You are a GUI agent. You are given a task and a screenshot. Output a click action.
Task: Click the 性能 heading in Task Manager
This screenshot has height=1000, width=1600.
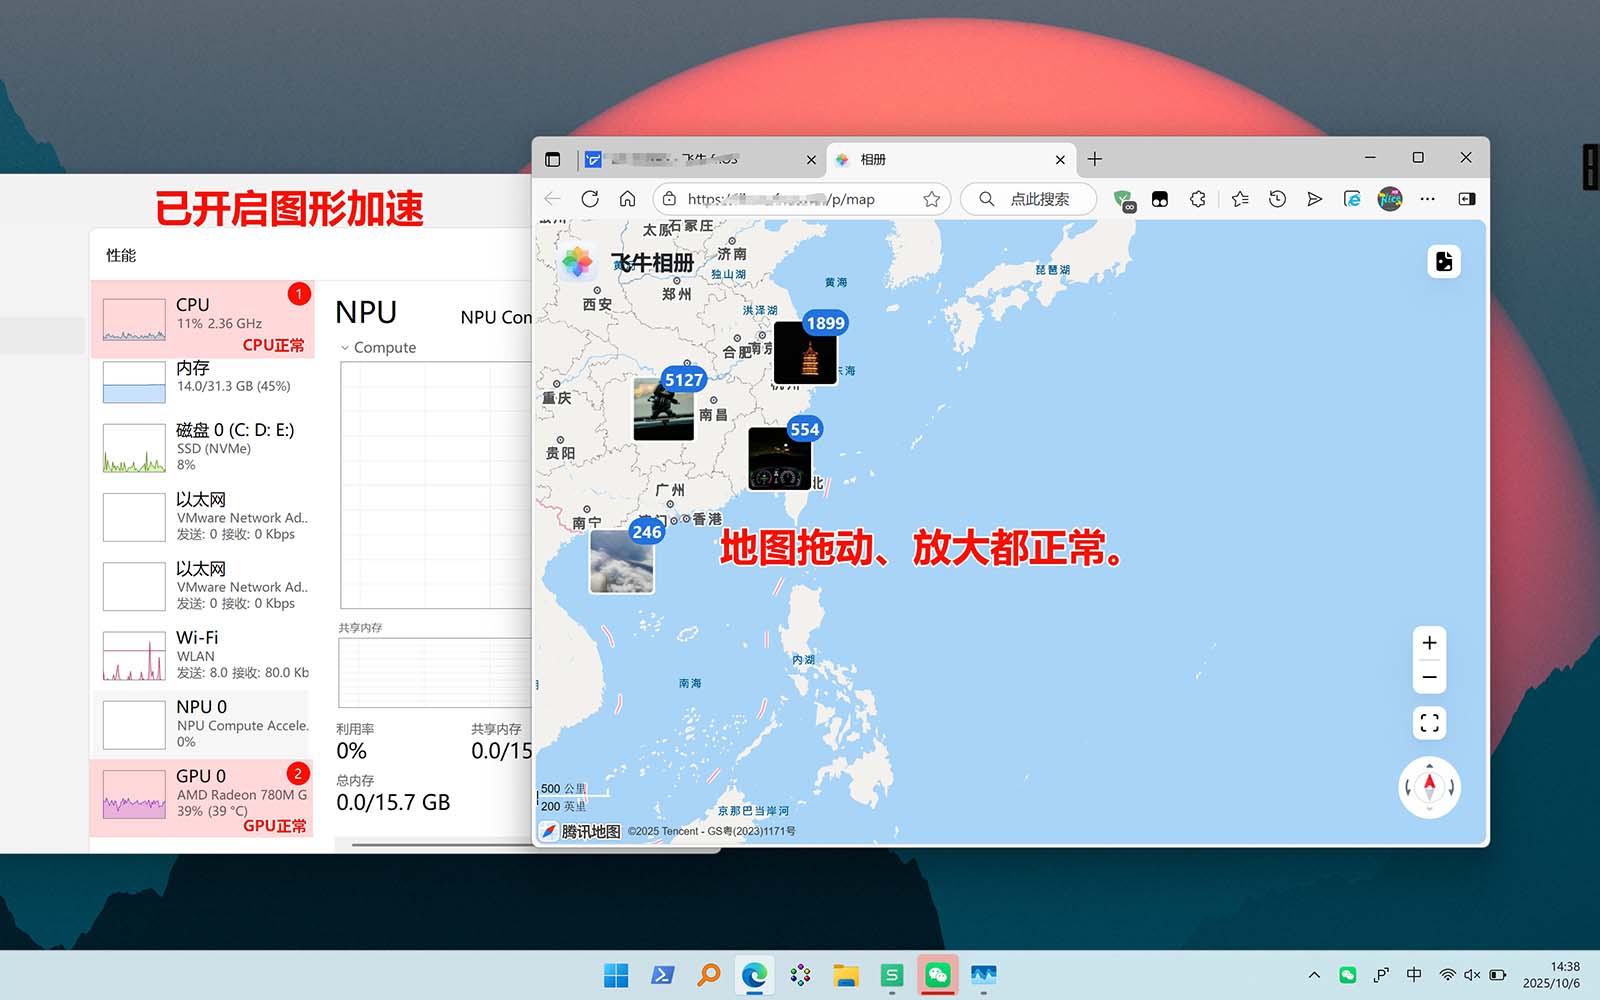[x=121, y=255]
